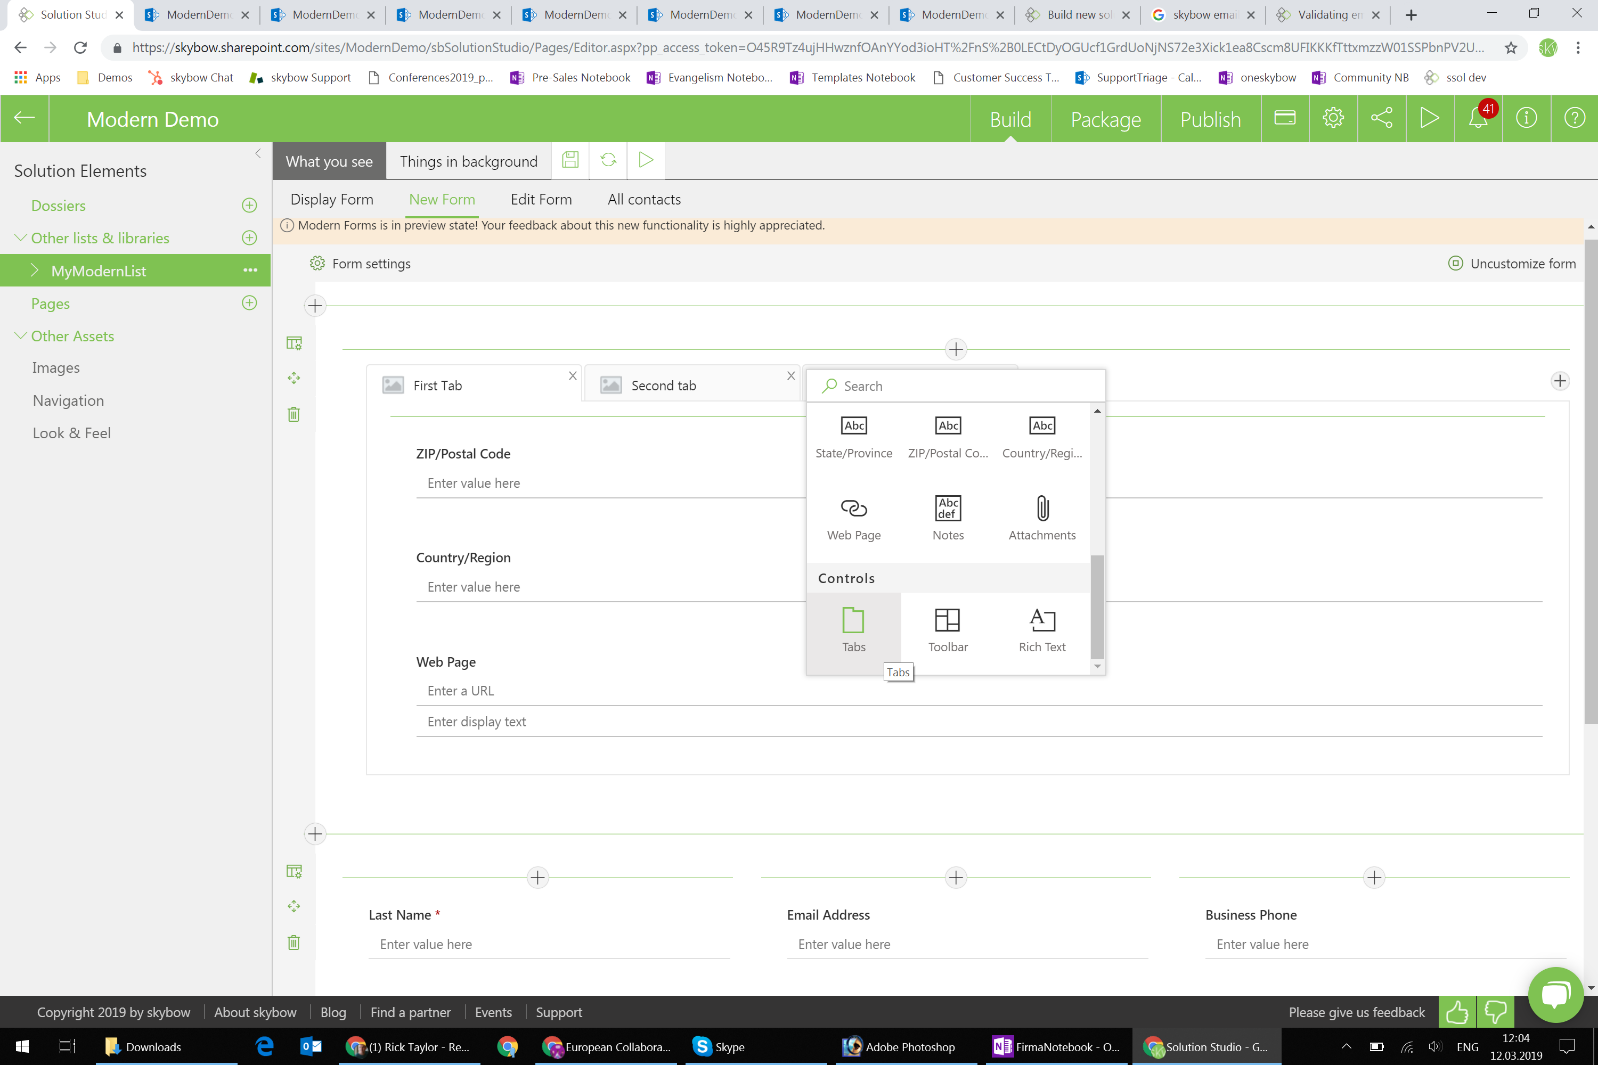Delete the tabs section with trash icon
The width and height of the screenshot is (1598, 1065).
294,414
